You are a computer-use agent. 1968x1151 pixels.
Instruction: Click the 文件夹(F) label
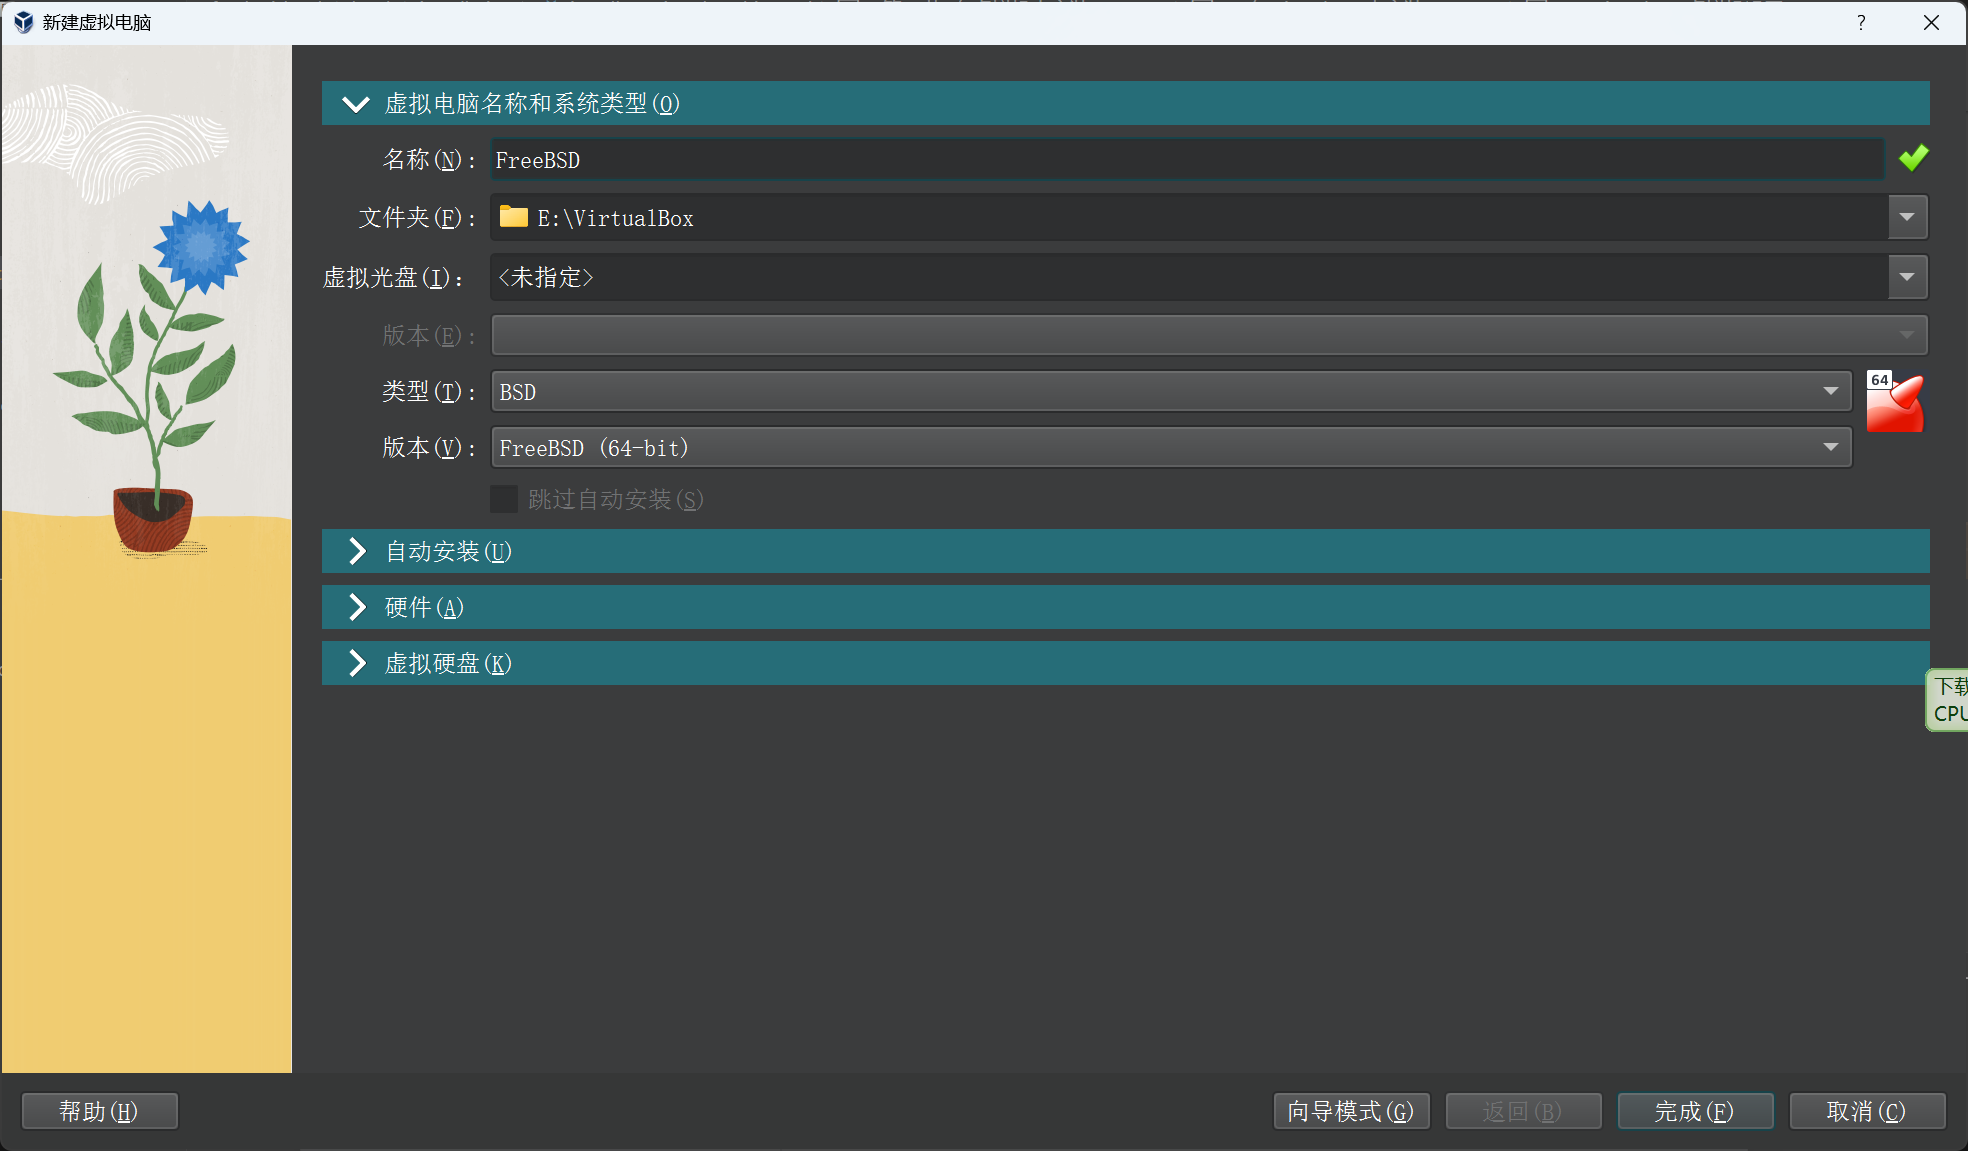[416, 218]
